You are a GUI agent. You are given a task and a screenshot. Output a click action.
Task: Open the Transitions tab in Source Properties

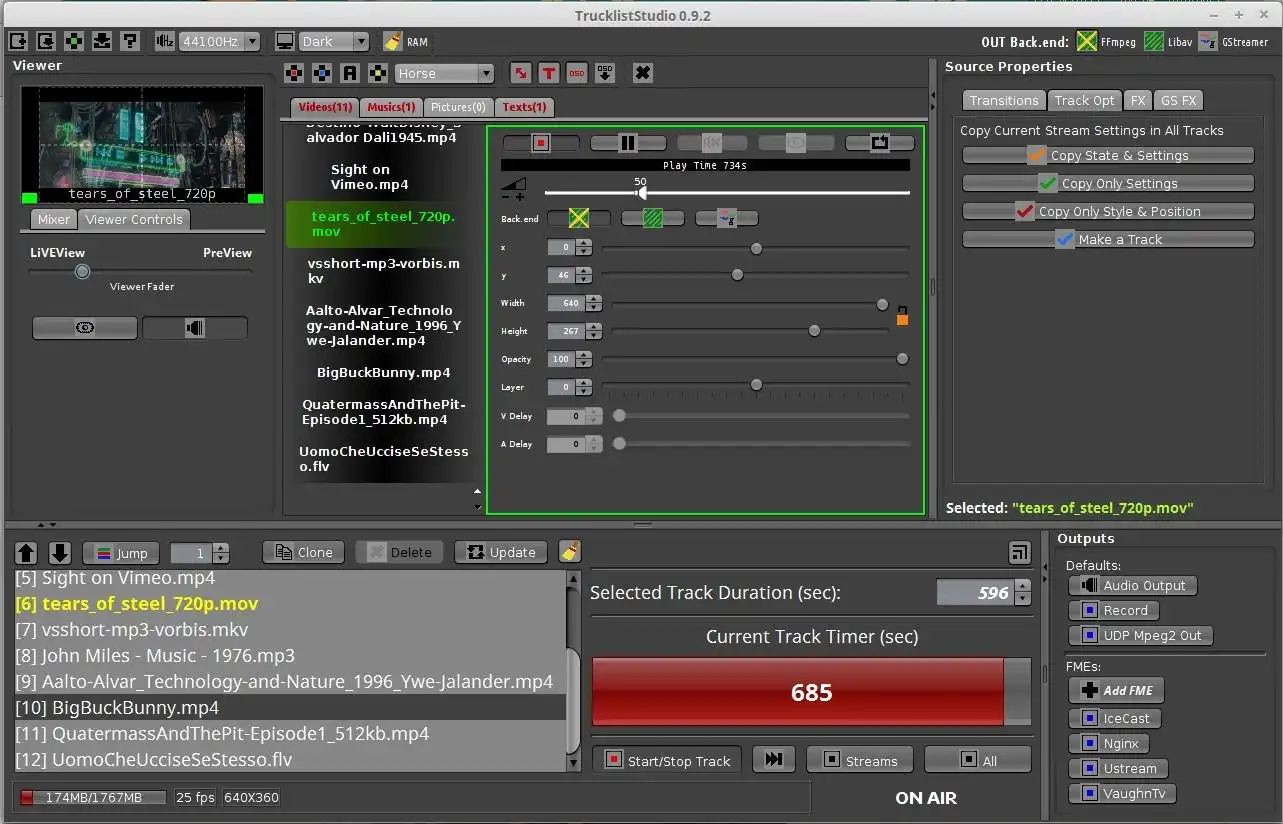[x=1004, y=100]
